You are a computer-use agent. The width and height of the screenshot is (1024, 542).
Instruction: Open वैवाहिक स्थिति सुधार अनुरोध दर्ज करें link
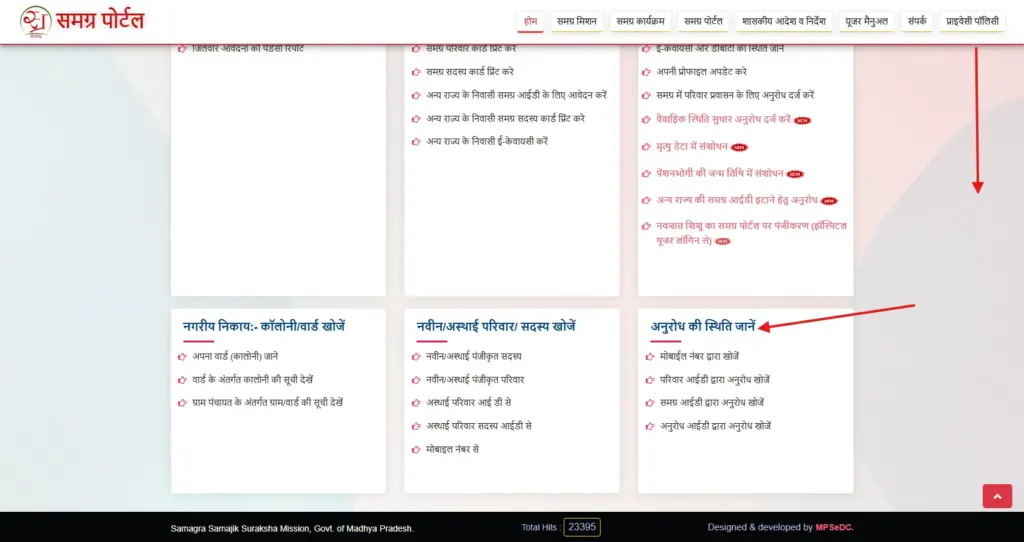(723, 120)
